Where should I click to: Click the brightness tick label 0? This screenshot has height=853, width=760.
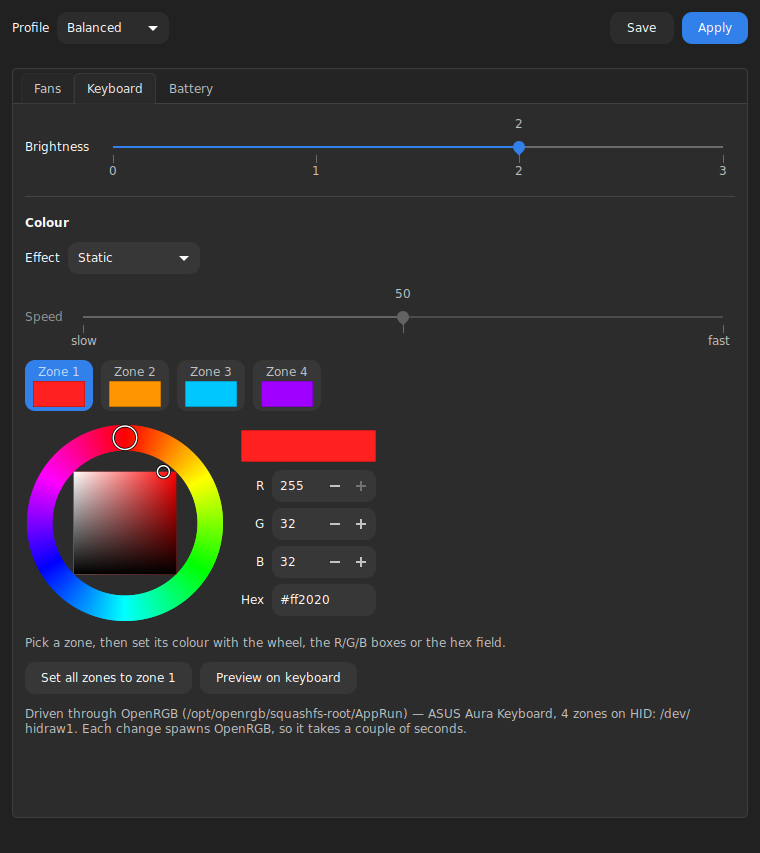click(113, 171)
